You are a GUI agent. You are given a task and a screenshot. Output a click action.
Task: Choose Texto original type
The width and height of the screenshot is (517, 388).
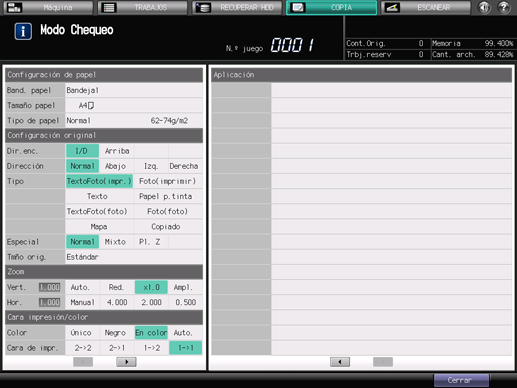(x=99, y=196)
